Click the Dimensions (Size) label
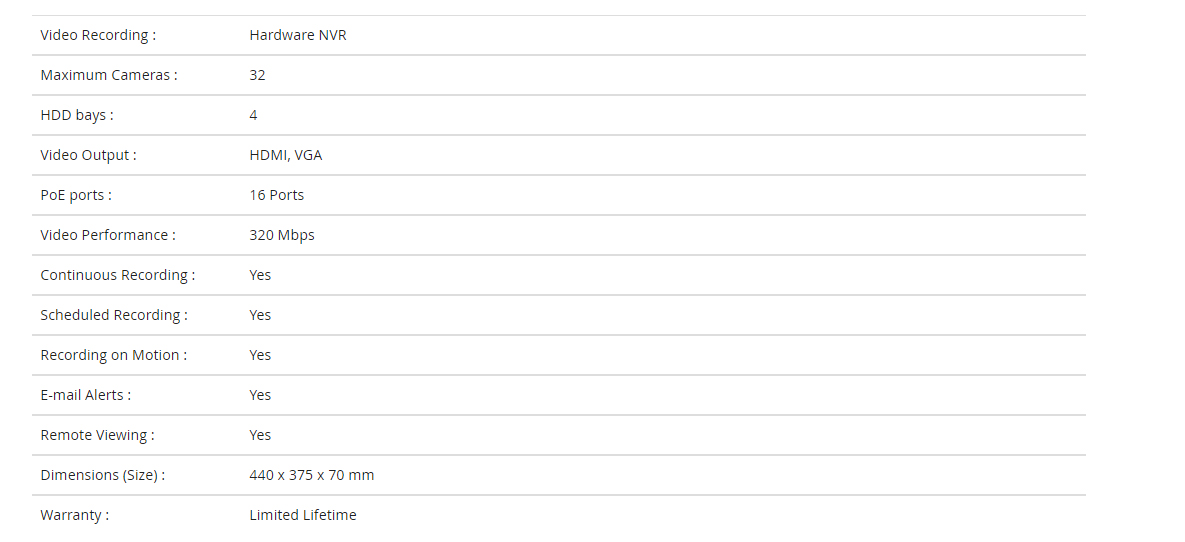1185x542 pixels. pos(103,476)
